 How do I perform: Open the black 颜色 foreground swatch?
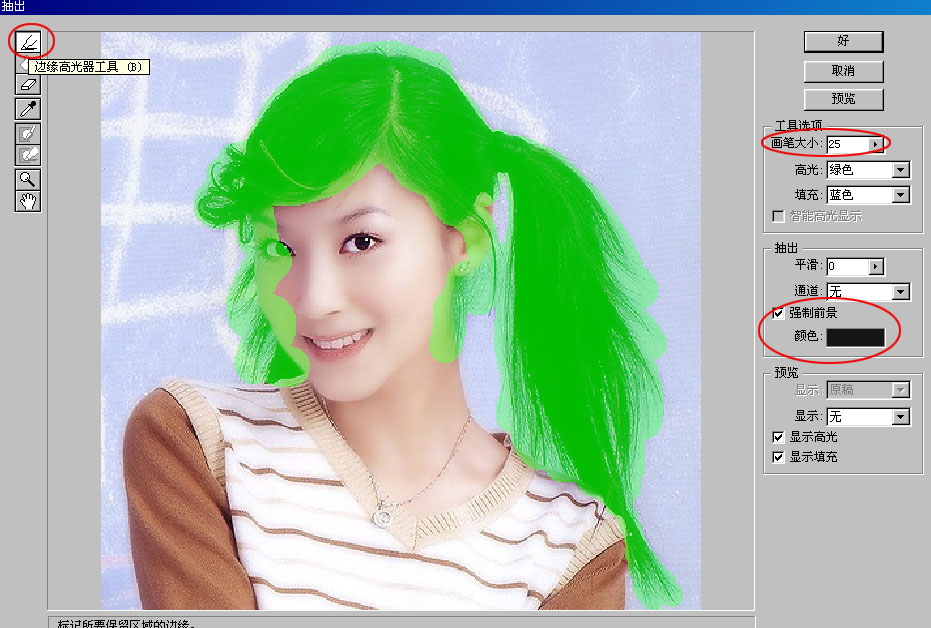coord(856,337)
